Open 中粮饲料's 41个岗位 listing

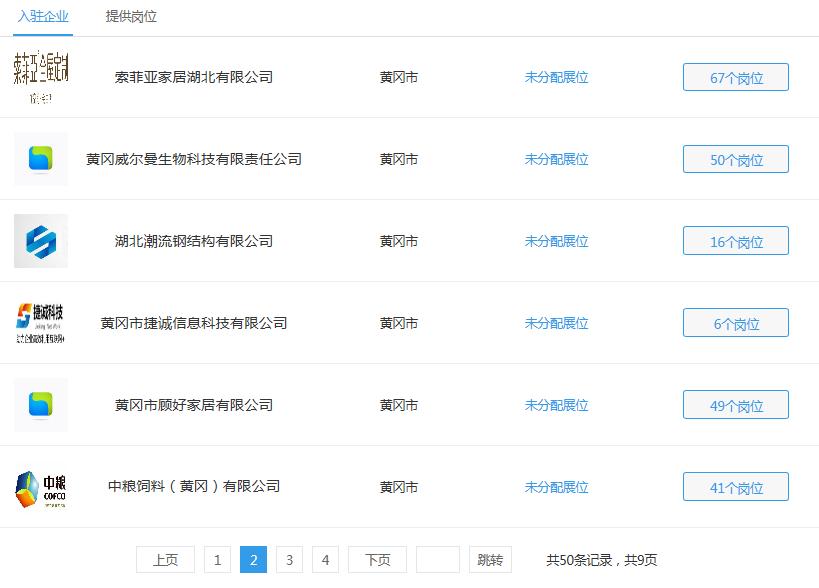click(735, 487)
